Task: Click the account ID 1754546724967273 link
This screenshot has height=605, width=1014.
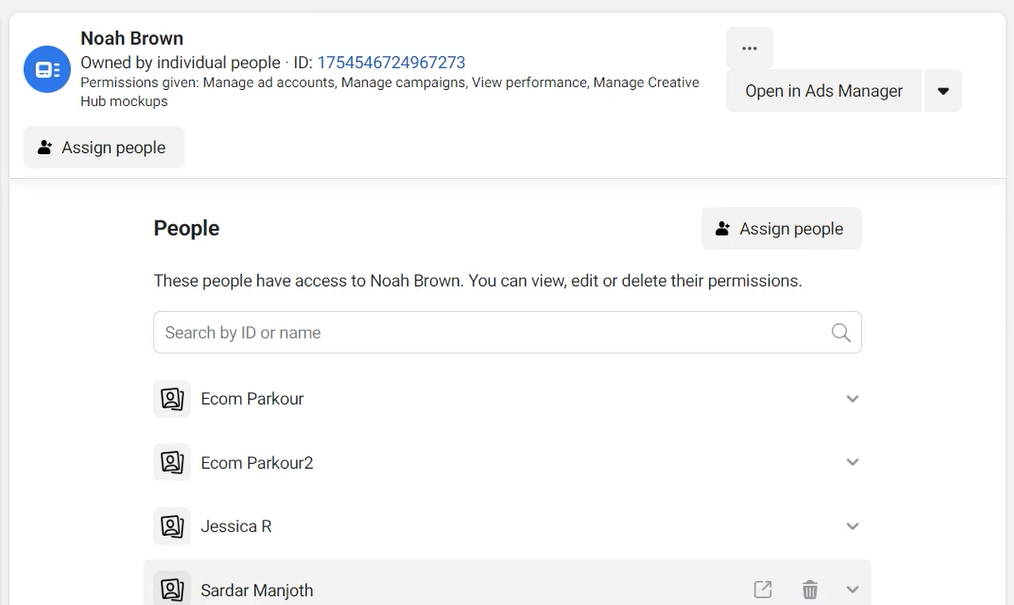Action: point(391,63)
